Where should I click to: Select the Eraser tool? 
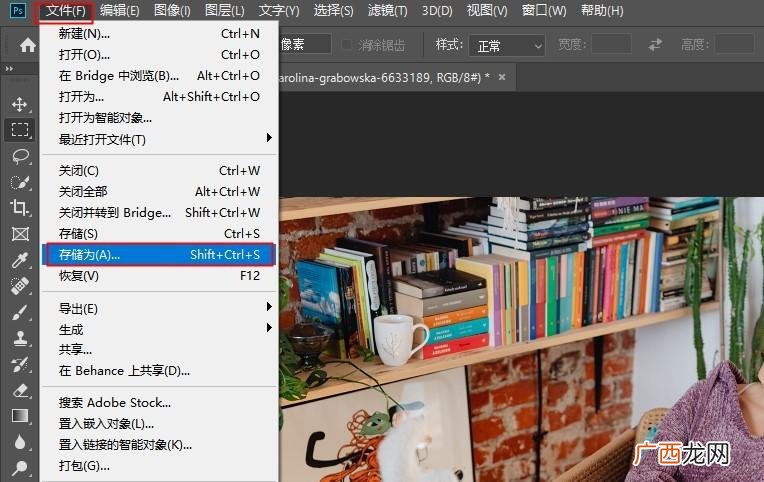20,390
